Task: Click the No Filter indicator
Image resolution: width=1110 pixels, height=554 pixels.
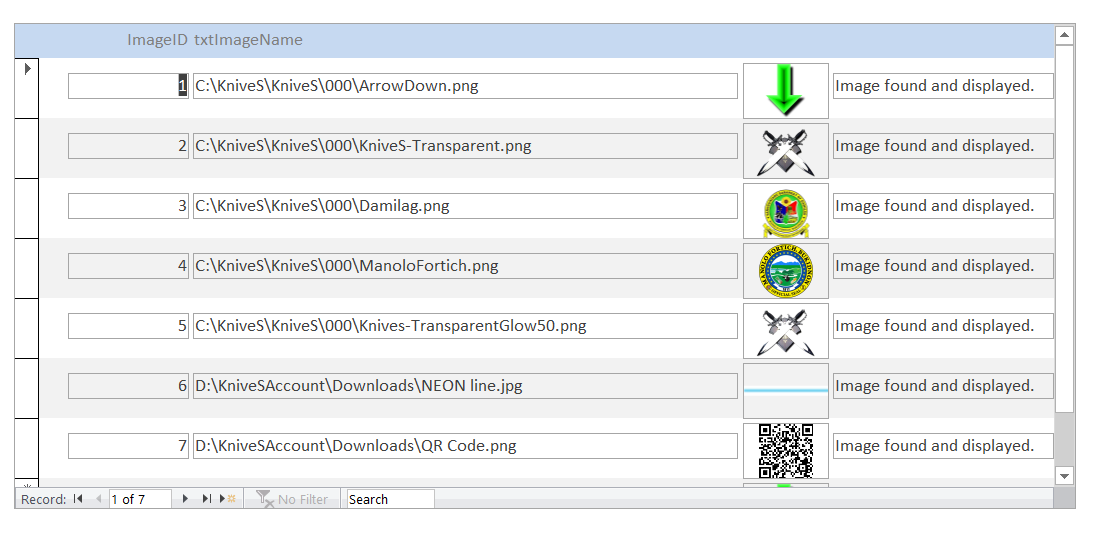Action: [292, 499]
